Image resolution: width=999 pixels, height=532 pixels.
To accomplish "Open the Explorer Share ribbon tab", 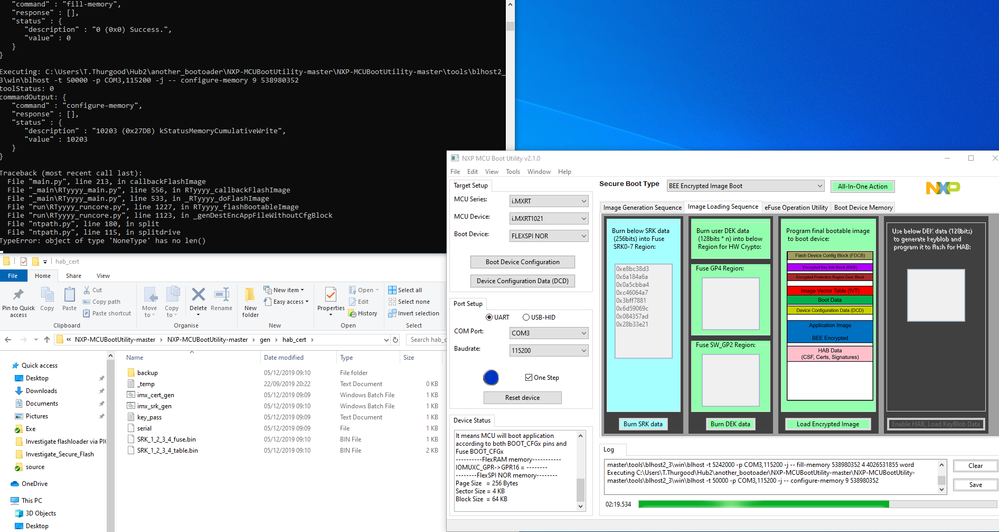I will click(73, 276).
